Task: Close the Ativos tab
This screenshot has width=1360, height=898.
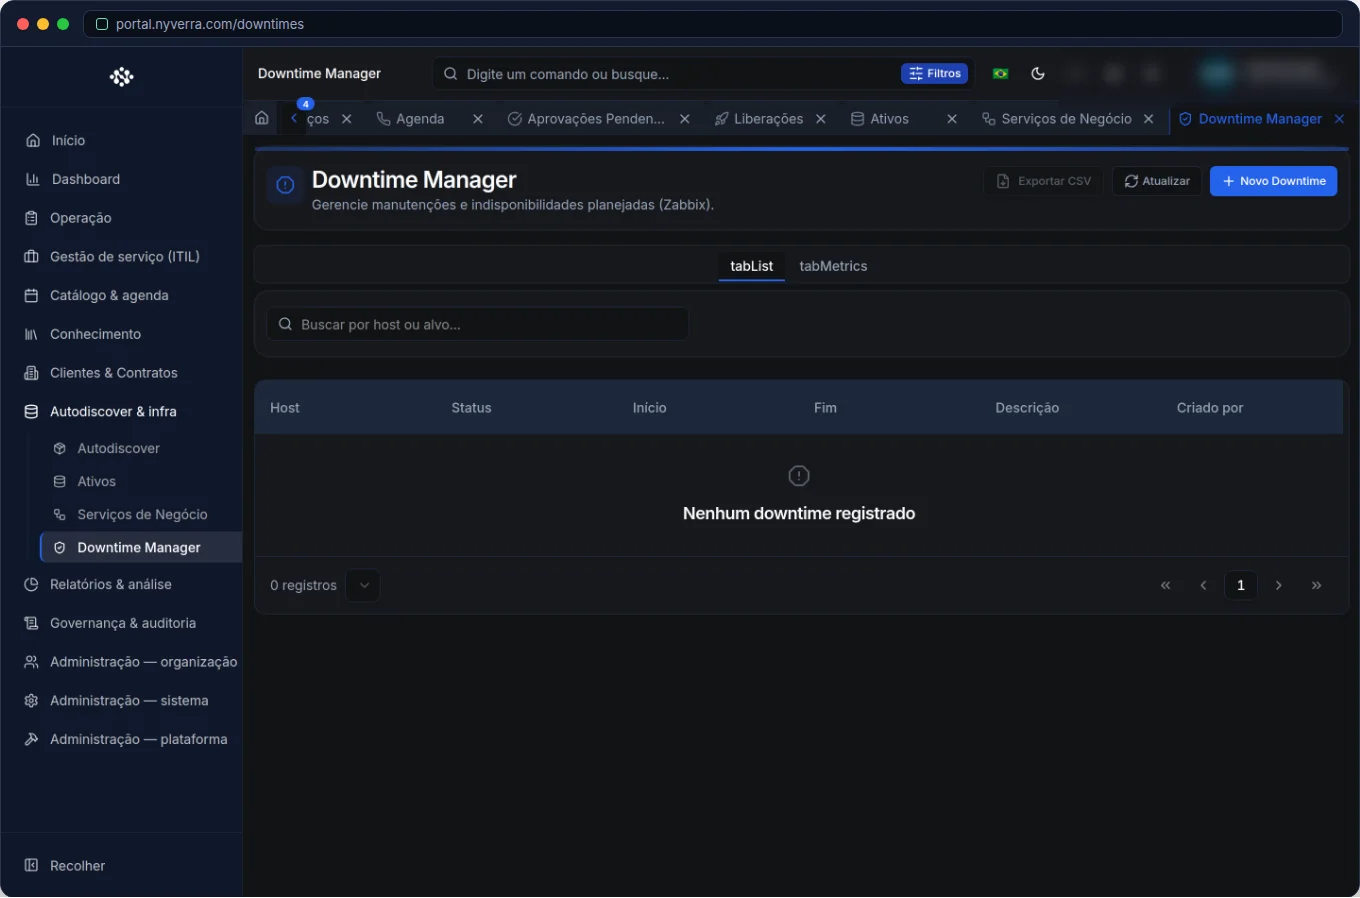Action: 952,119
